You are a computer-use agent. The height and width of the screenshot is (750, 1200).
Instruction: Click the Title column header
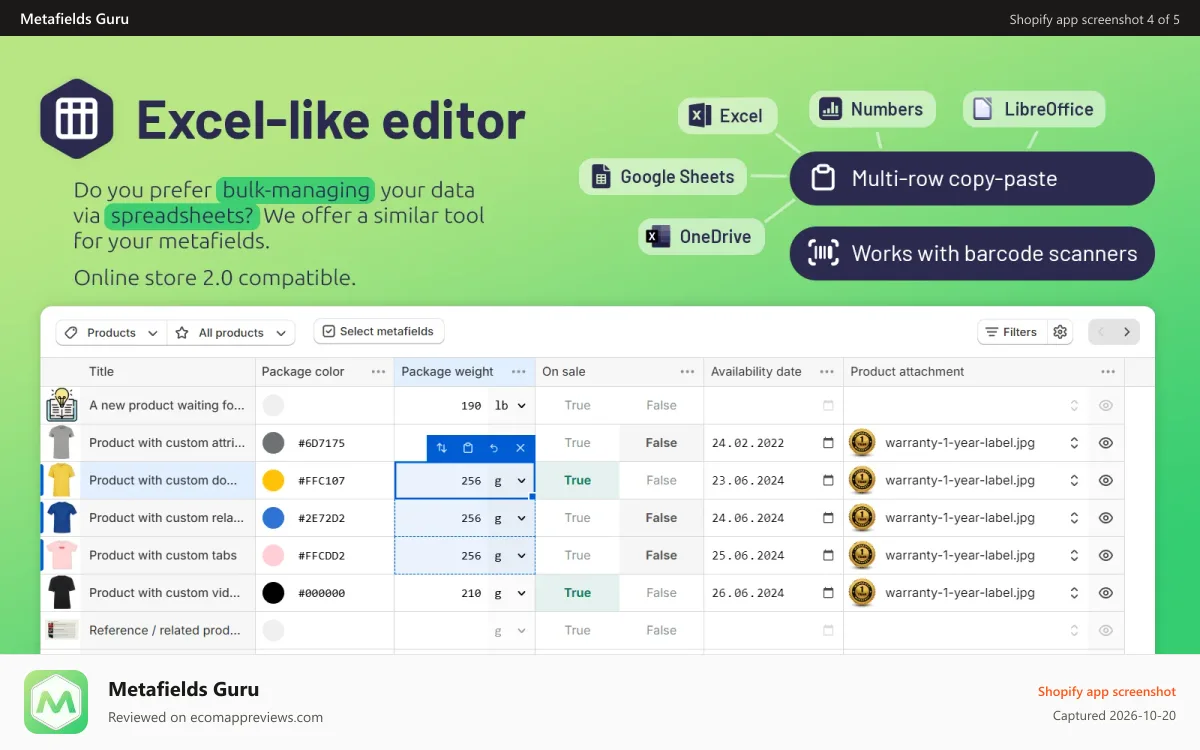pos(101,372)
